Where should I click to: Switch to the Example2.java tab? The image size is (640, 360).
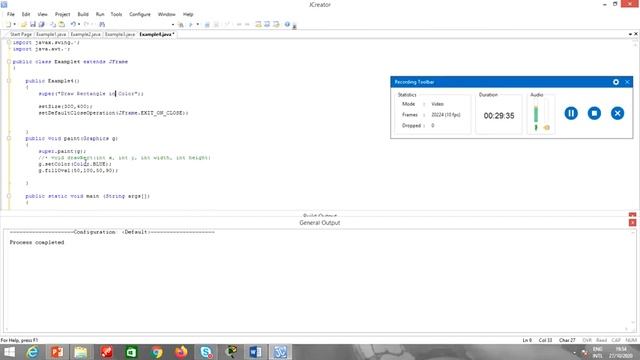(x=85, y=34)
